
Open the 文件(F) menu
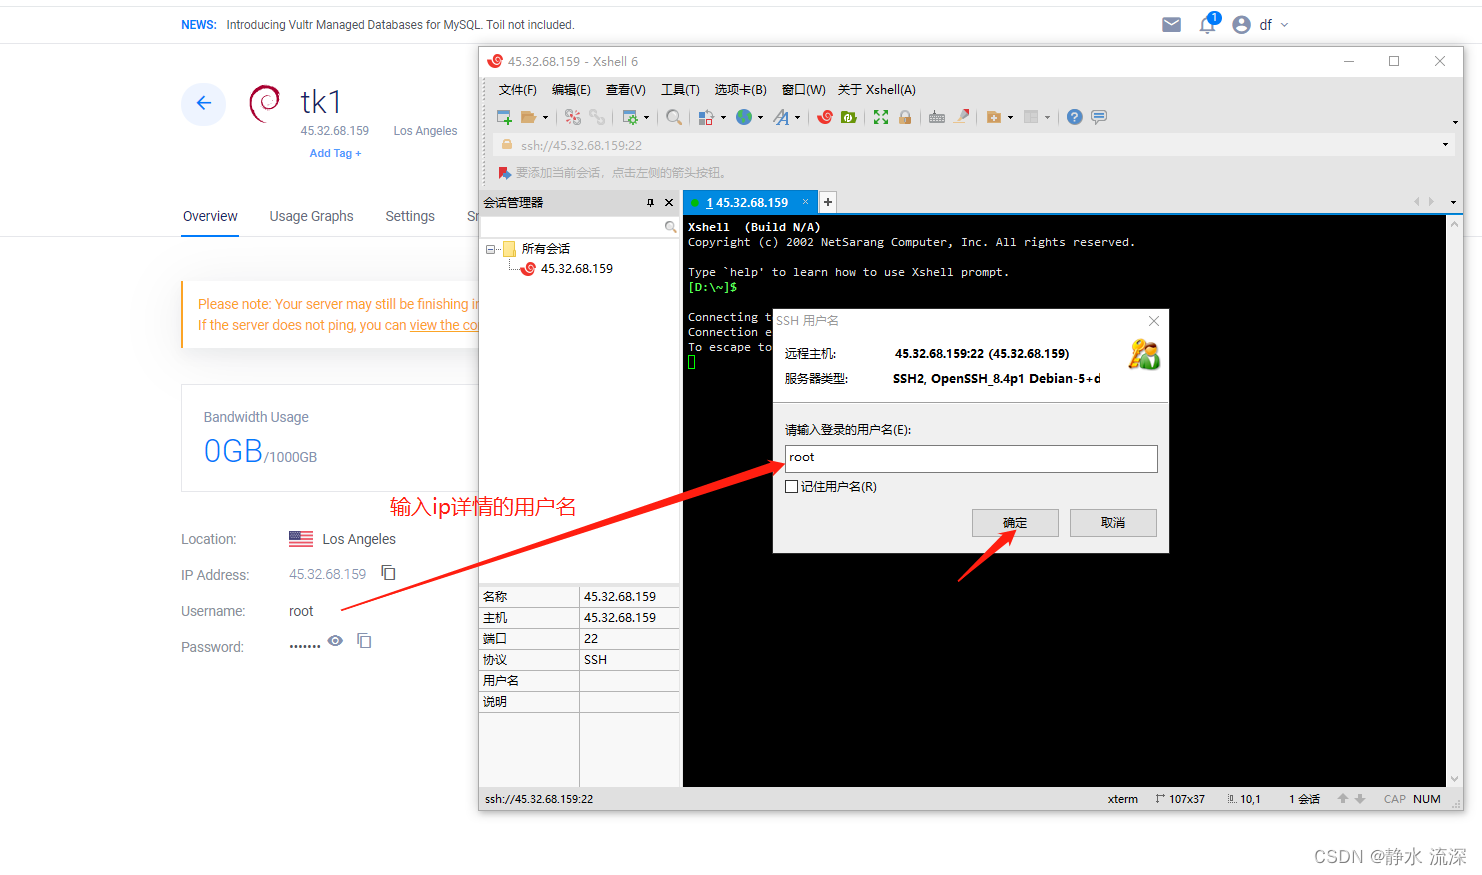518,90
